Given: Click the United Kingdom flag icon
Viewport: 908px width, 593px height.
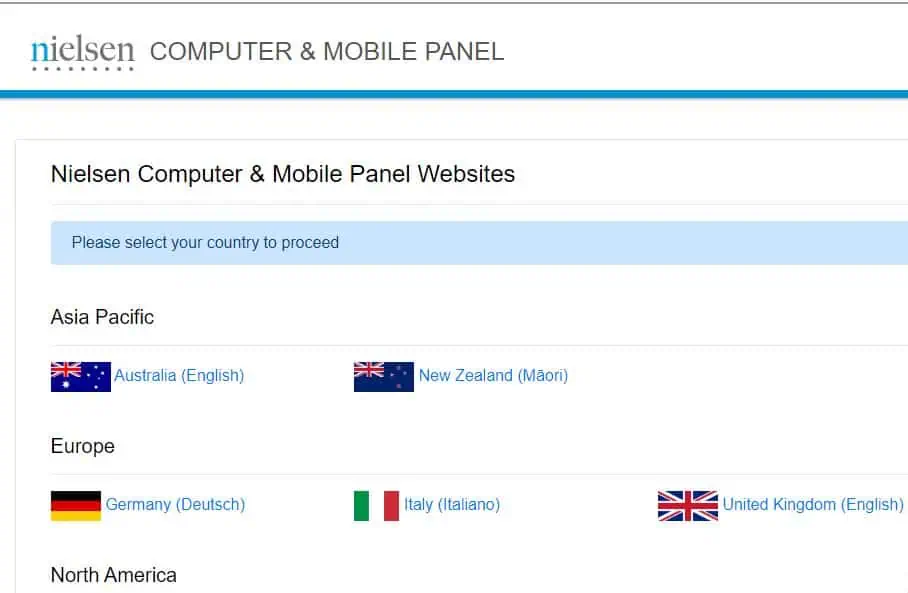Looking at the screenshot, I should pyautogui.click(x=687, y=506).
